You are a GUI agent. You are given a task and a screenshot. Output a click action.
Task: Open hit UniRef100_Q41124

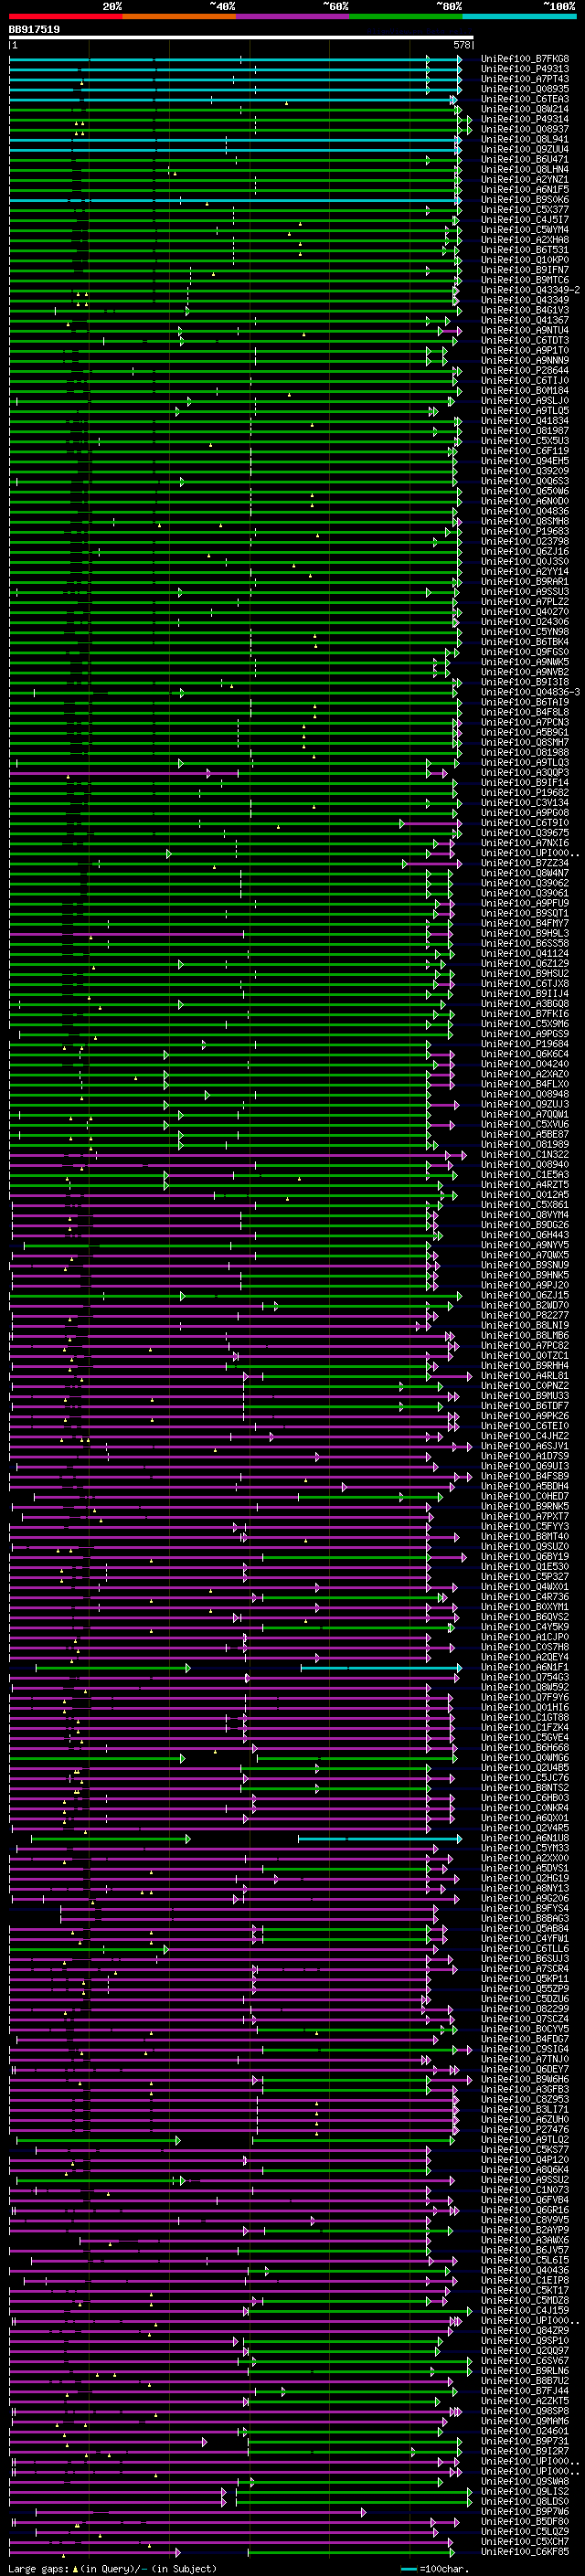524,954
